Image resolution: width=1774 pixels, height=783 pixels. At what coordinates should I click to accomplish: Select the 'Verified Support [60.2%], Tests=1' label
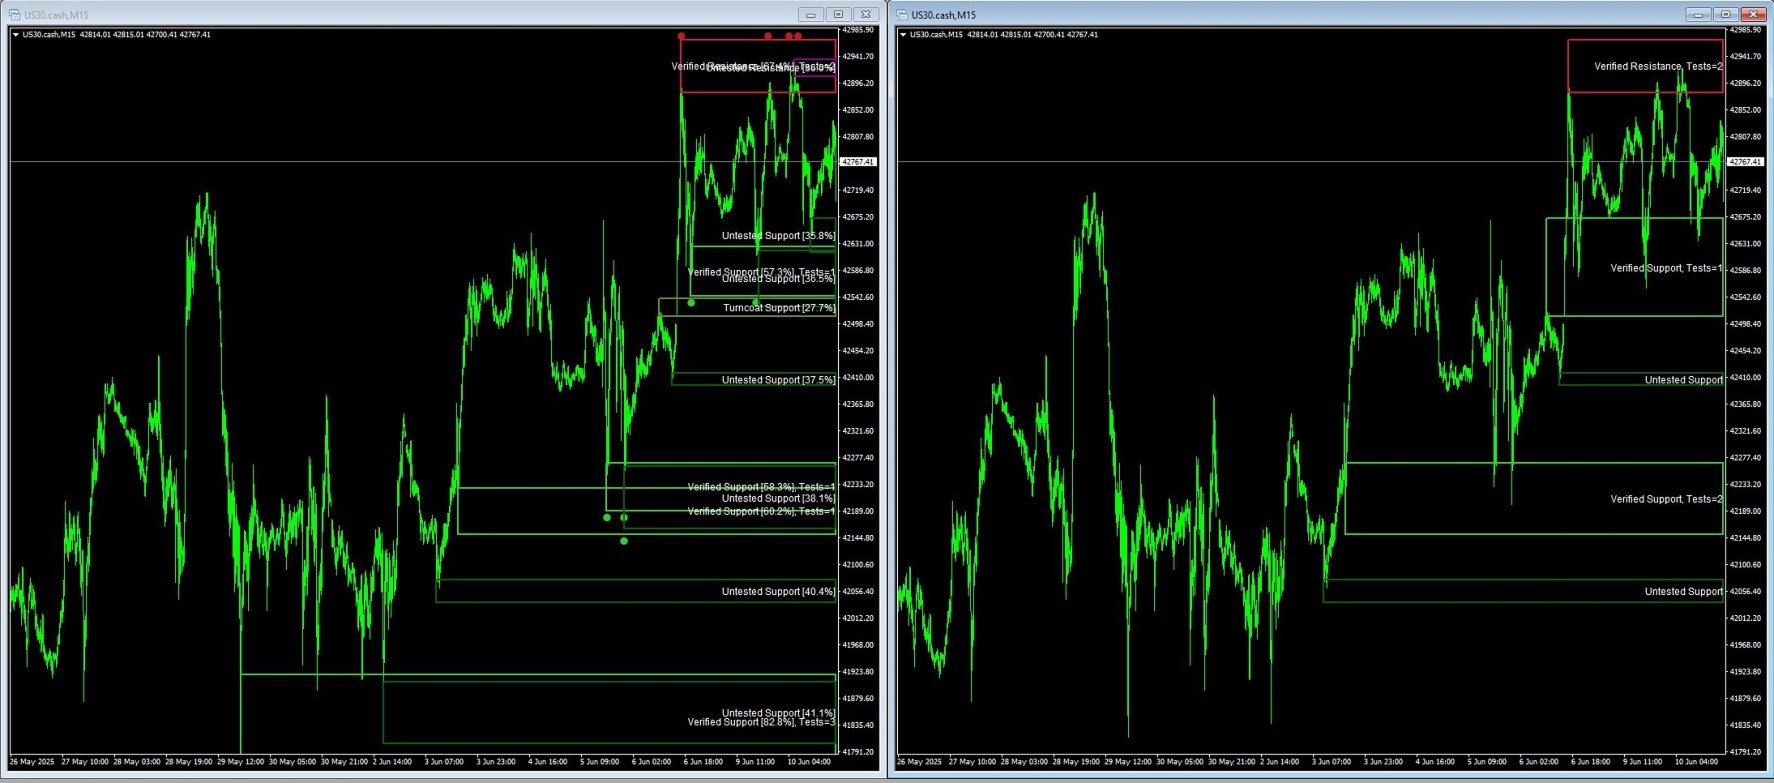click(761, 511)
